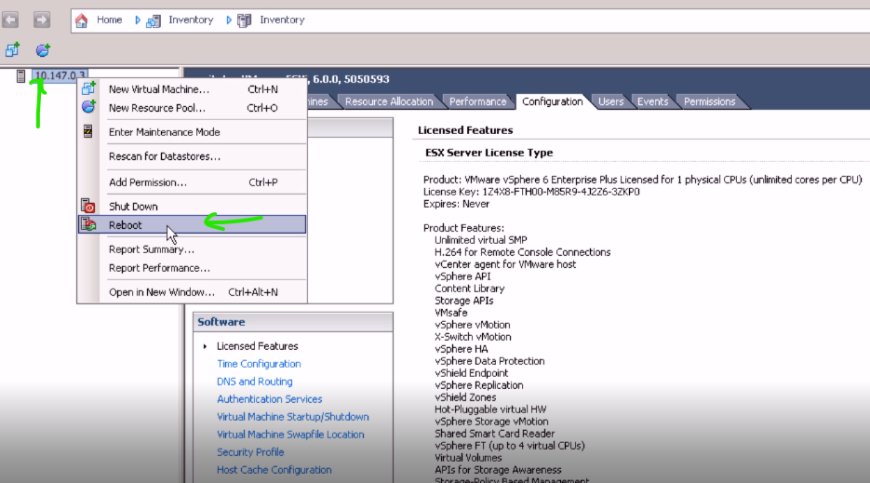
Task: Click 'Unlimited virtual SMP' feature entry
Action: (481, 240)
